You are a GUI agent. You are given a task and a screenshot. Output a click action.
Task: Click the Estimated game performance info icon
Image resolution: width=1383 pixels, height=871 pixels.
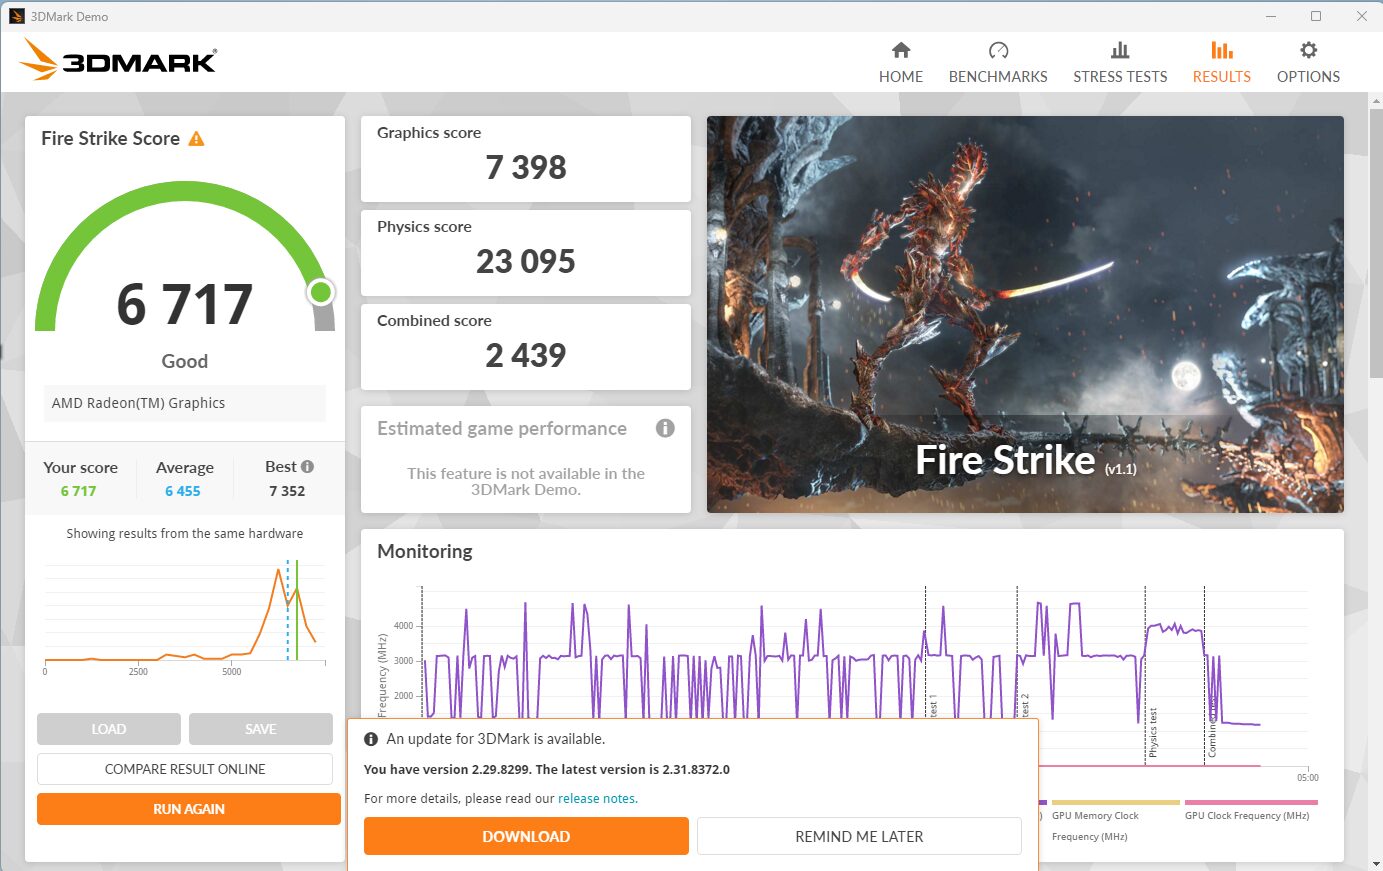pos(665,428)
